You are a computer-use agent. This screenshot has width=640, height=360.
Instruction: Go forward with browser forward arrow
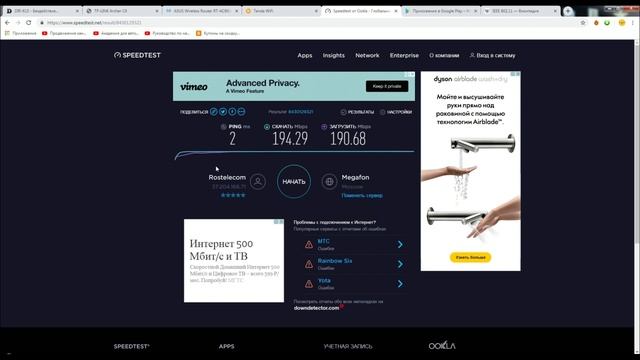[18, 23]
